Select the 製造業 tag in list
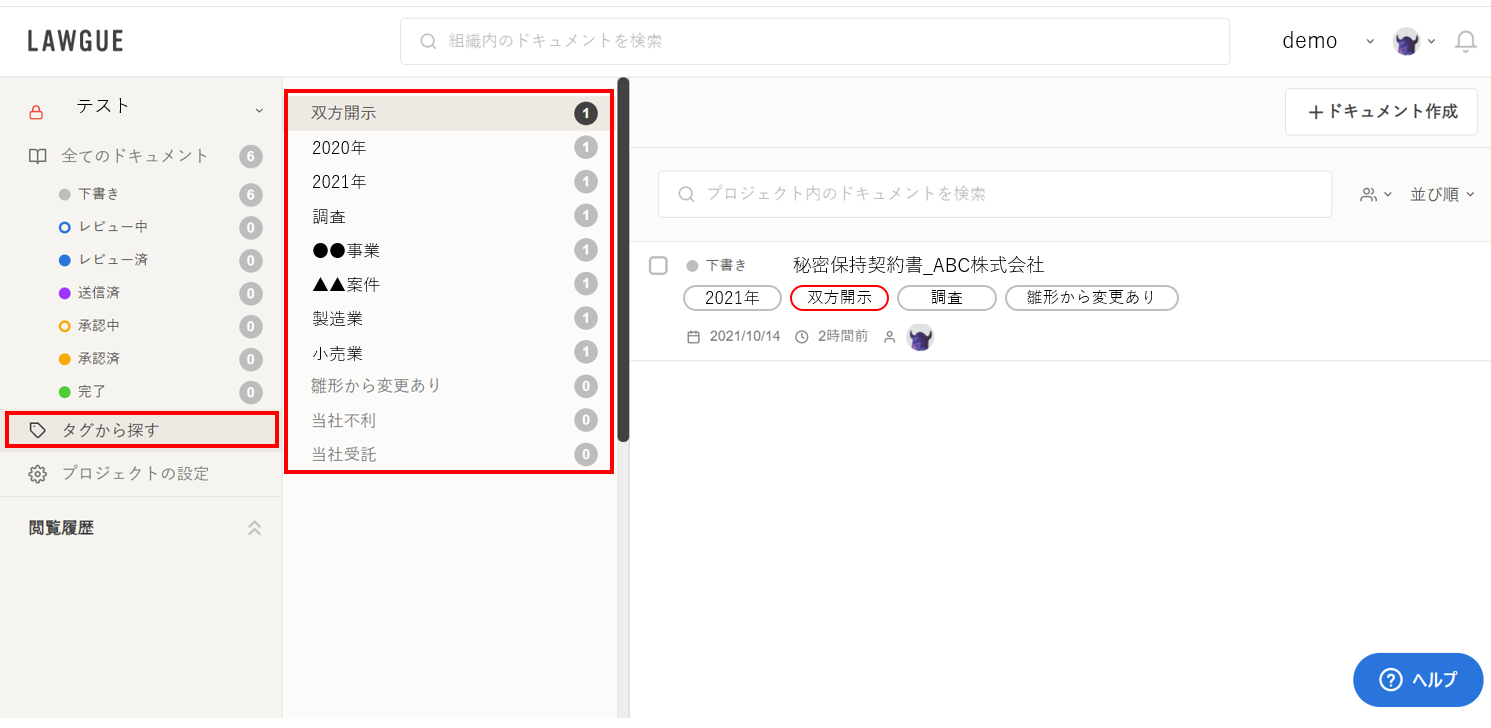Viewport: 1491px width, 728px height. (x=337, y=318)
